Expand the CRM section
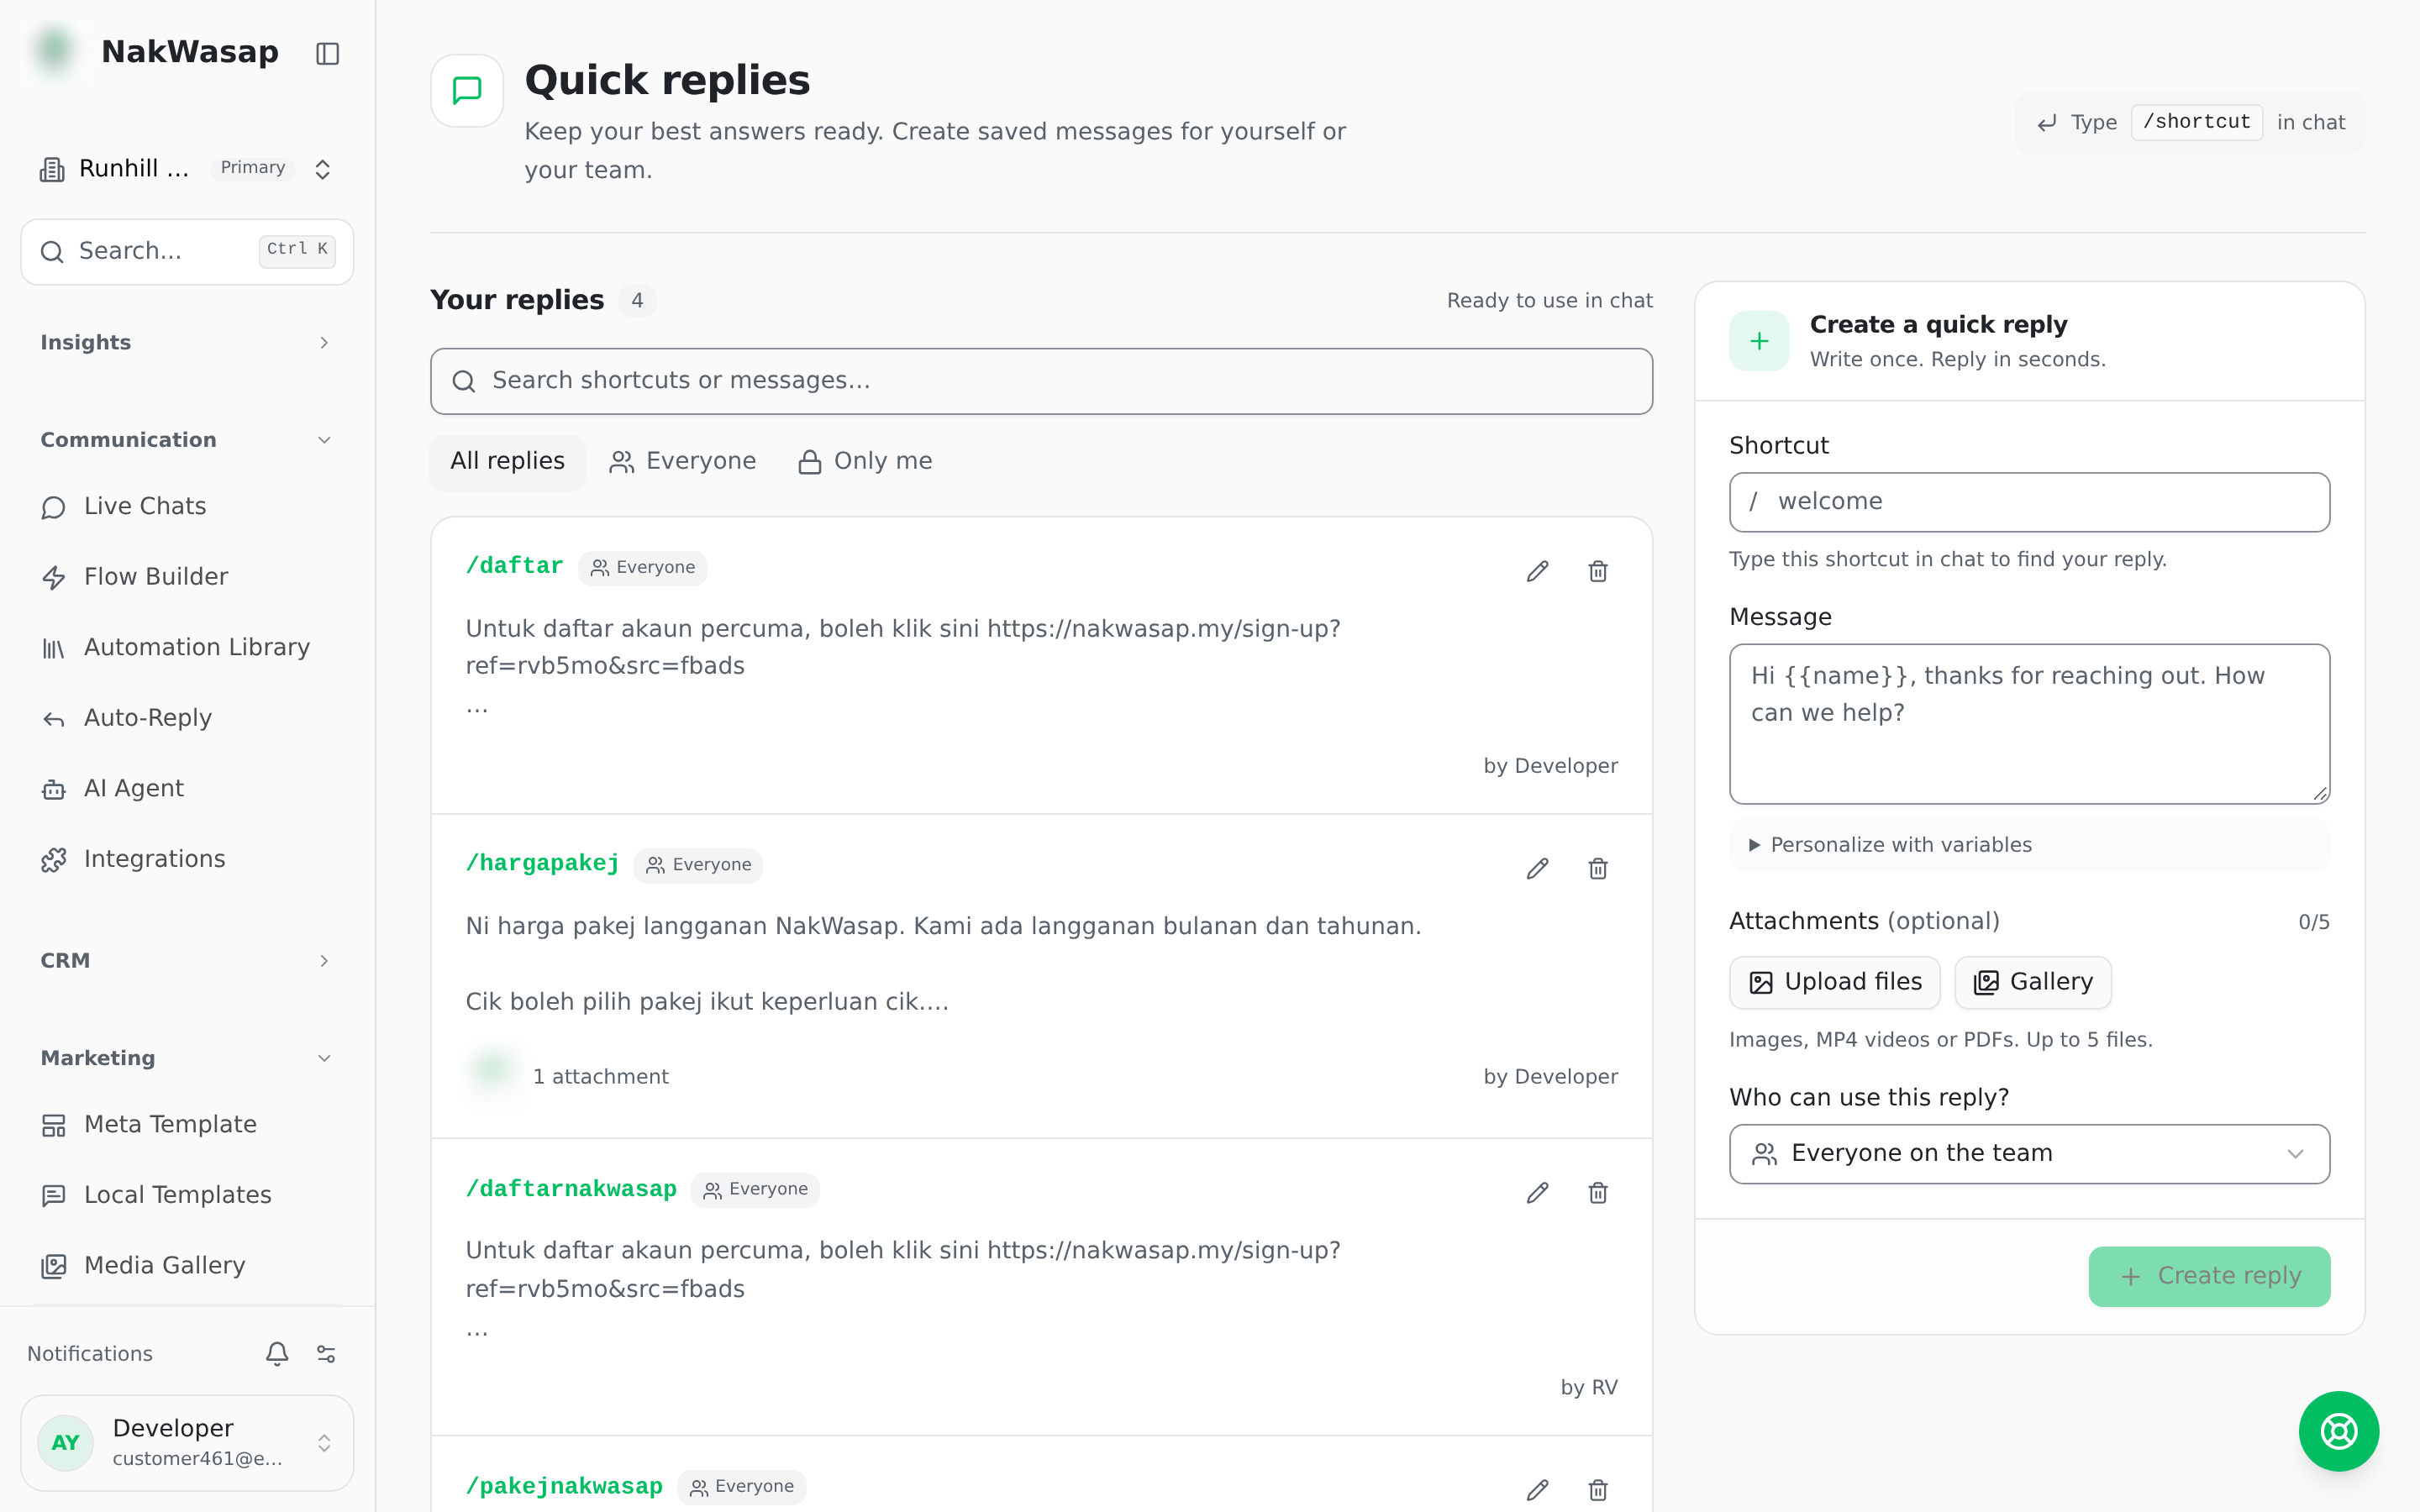This screenshot has height=1512, width=2420. tap(186, 961)
